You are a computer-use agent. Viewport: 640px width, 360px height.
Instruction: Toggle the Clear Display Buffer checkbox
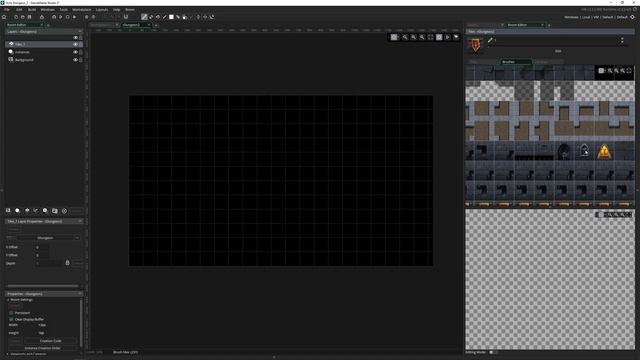tap(11, 319)
